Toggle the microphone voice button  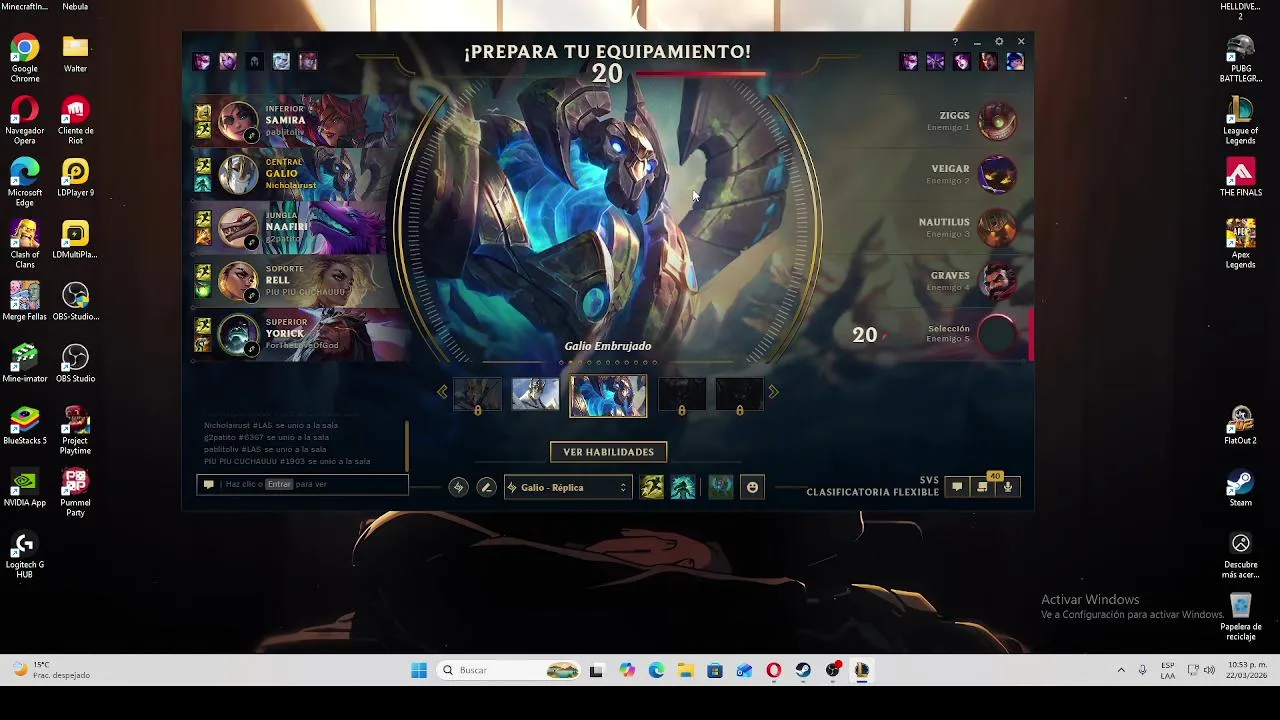[x=1007, y=487]
